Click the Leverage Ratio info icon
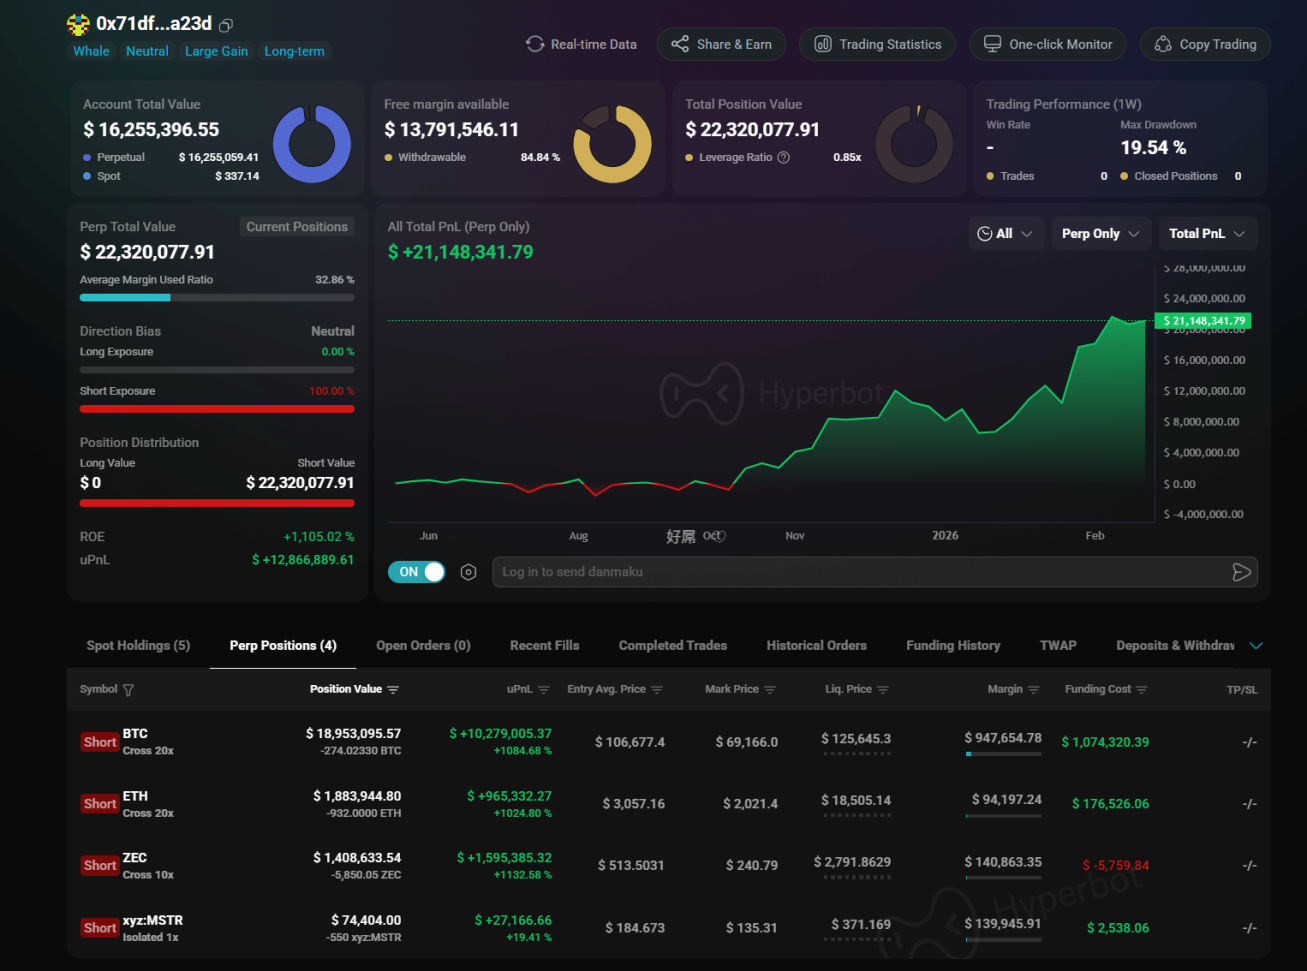This screenshot has height=971, width=1307. pyautogui.click(x=784, y=157)
